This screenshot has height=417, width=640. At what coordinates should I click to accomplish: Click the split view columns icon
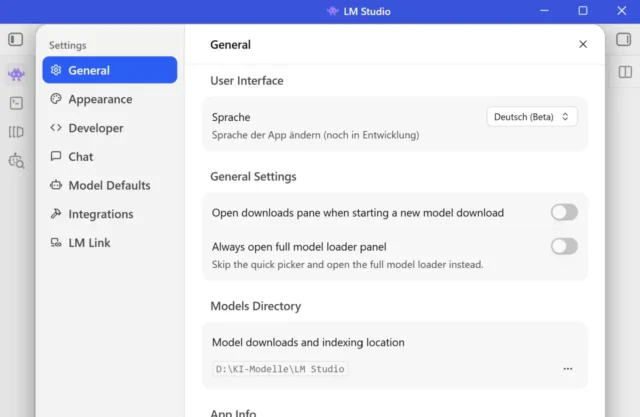(624, 72)
